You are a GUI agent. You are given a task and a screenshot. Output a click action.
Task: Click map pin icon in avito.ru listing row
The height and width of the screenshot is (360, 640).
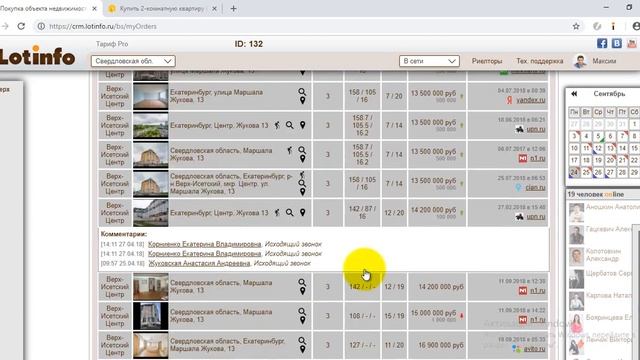click(x=302, y=349)
